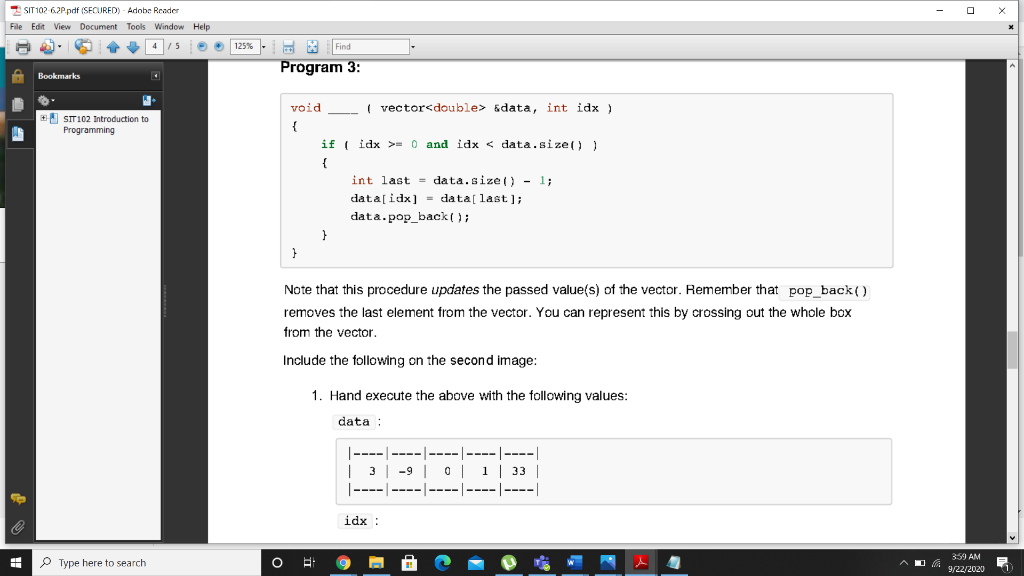Open the zoom level dropdown arrow

click(263, 47)
